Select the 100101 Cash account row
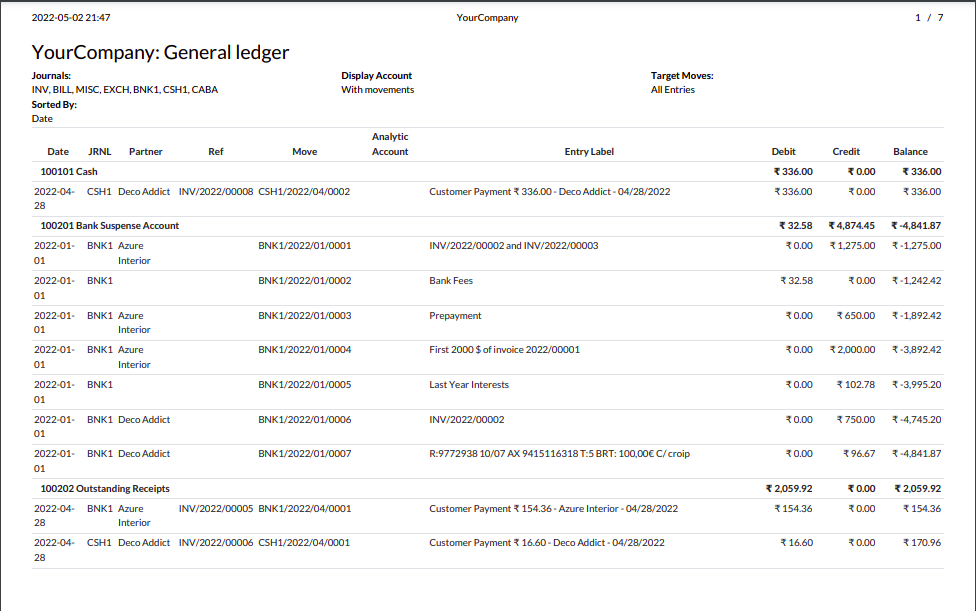 pos(69,172)
